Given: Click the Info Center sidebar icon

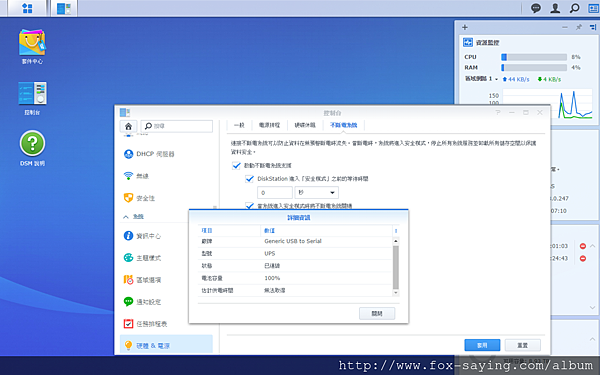Looking at the screenshot, I should (x=128, y=236).
